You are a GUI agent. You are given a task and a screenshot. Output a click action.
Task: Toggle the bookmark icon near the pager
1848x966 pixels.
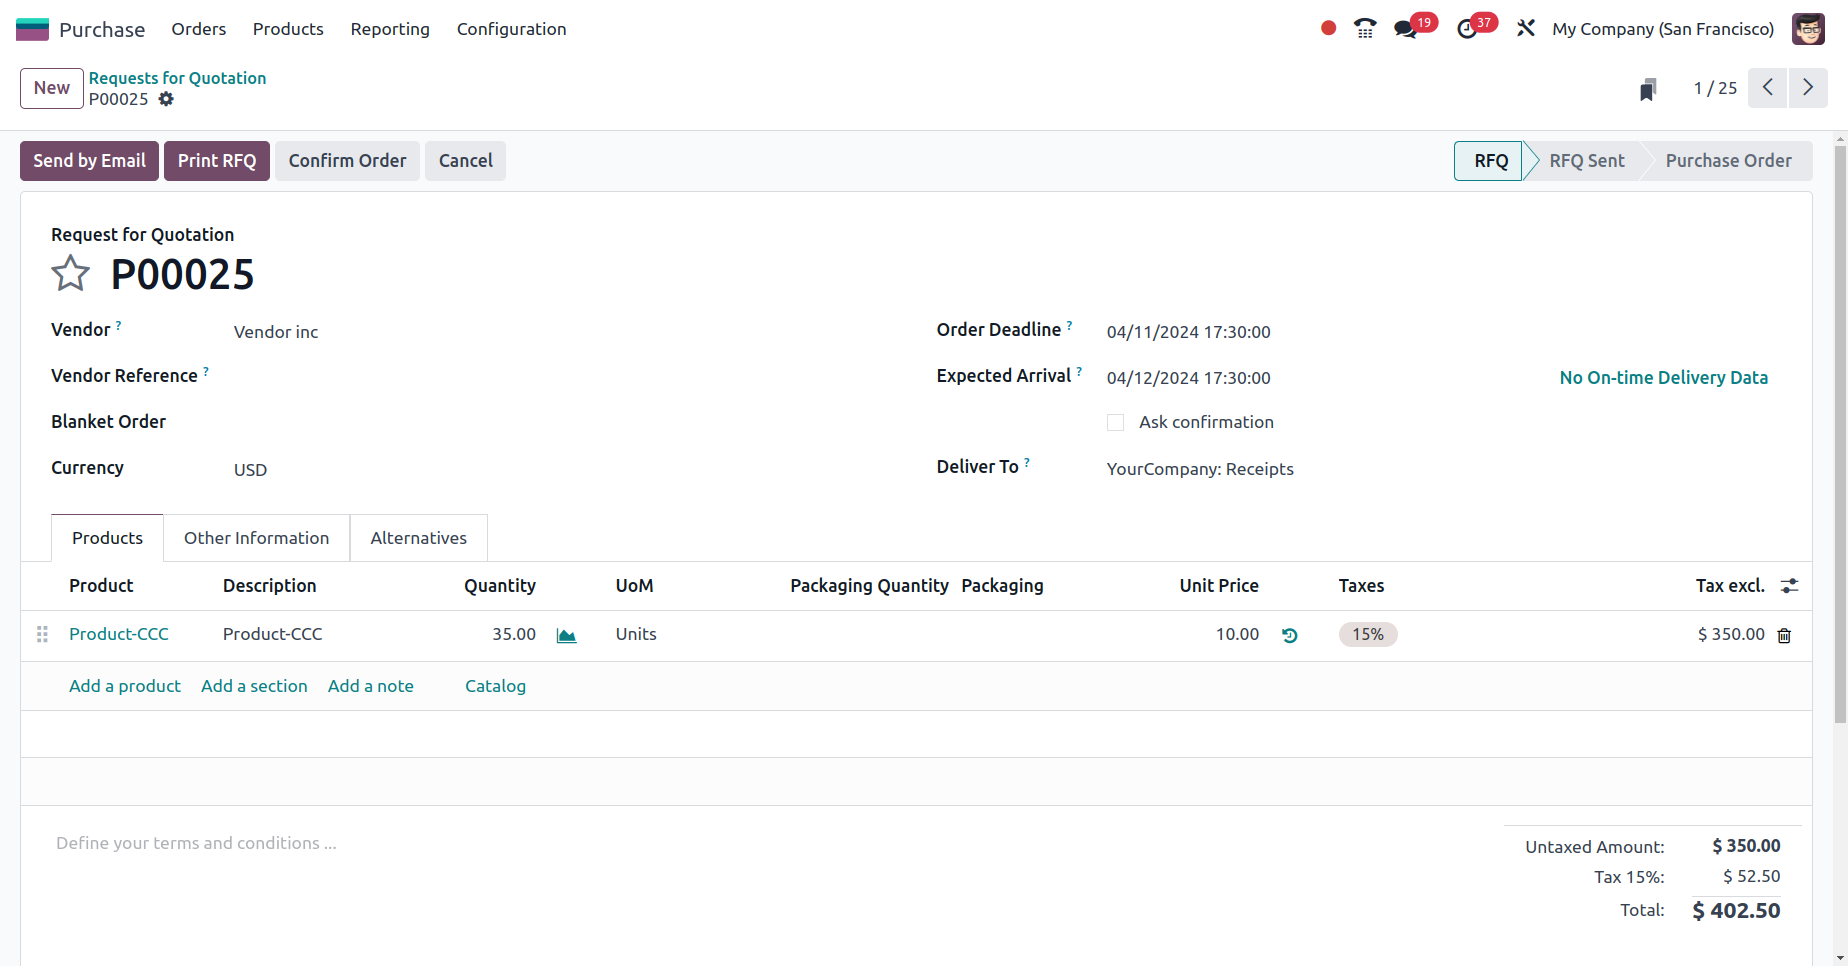point(1648,88)
